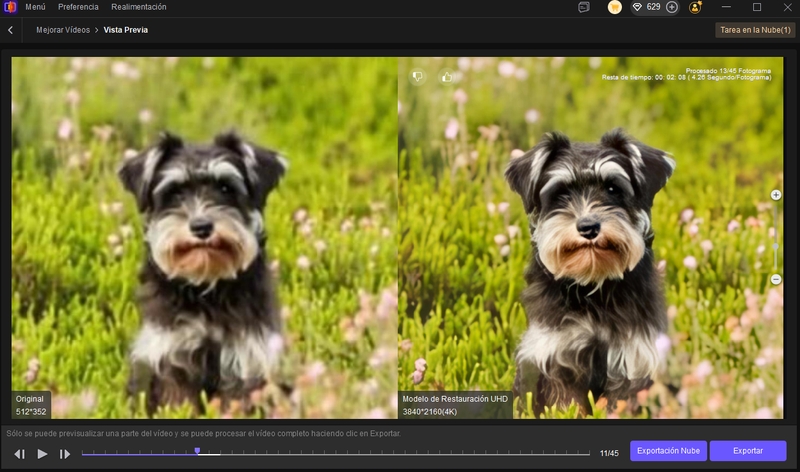Click the plus icon to add credits

(x=671, y=7)
